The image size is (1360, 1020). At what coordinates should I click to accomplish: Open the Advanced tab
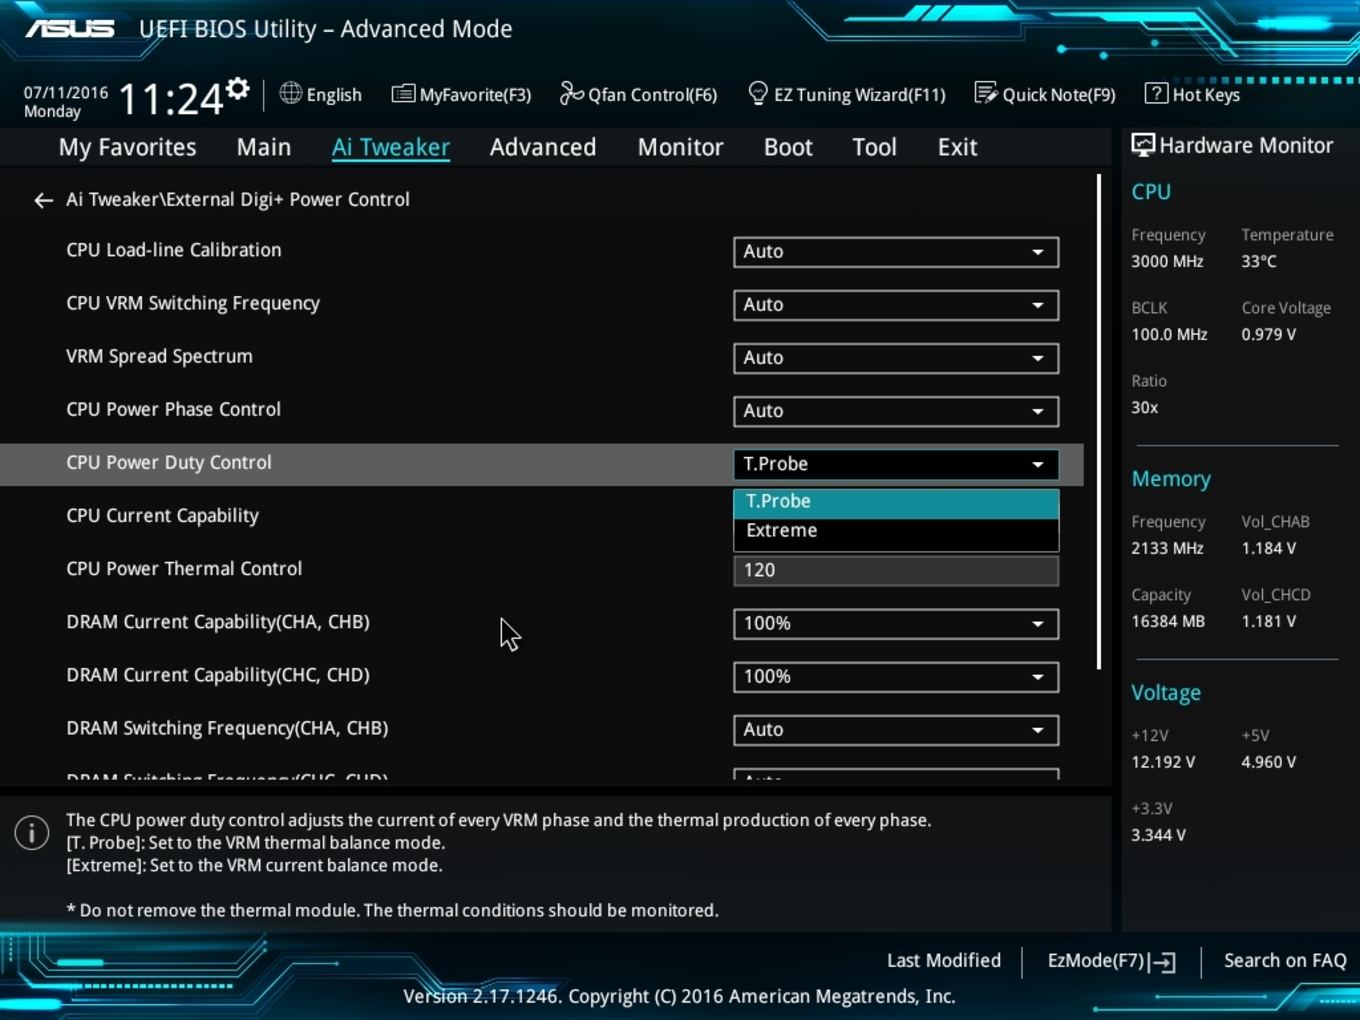click(x=543, y=147)
